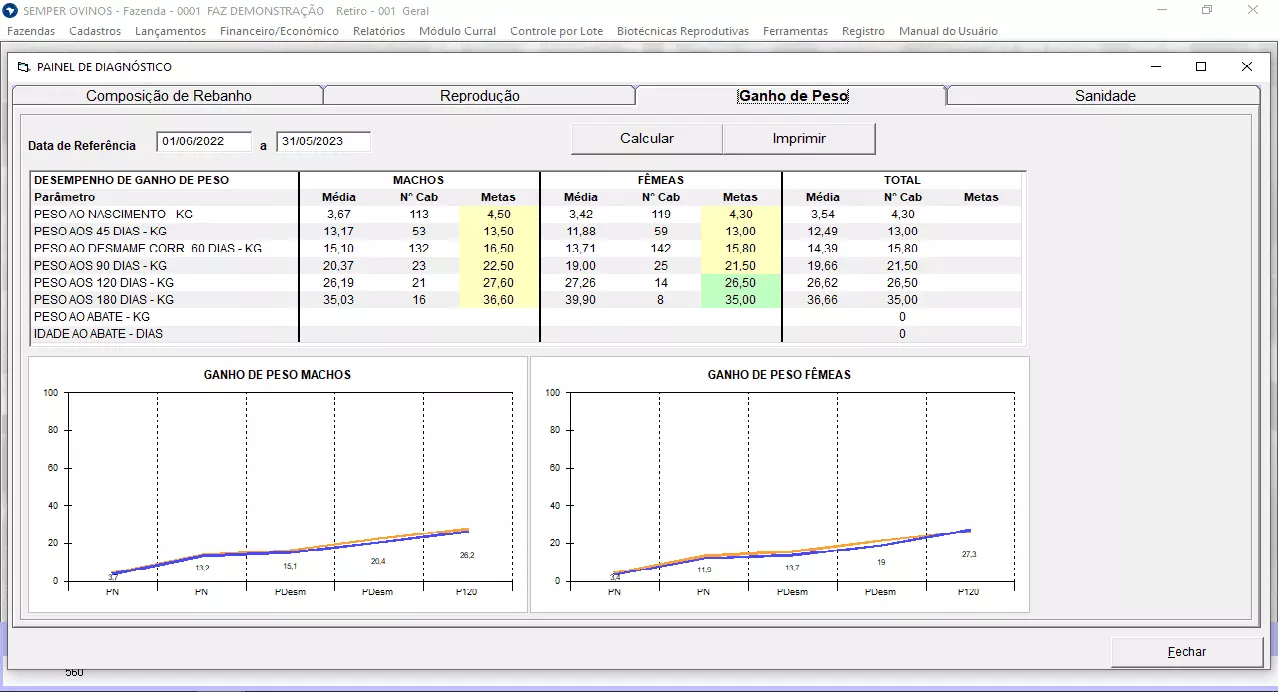The width and height of the screenshot is (1280, 692).
Task: Open the Biotécnicas Reprodutivas menu
Action: [682, 31]
